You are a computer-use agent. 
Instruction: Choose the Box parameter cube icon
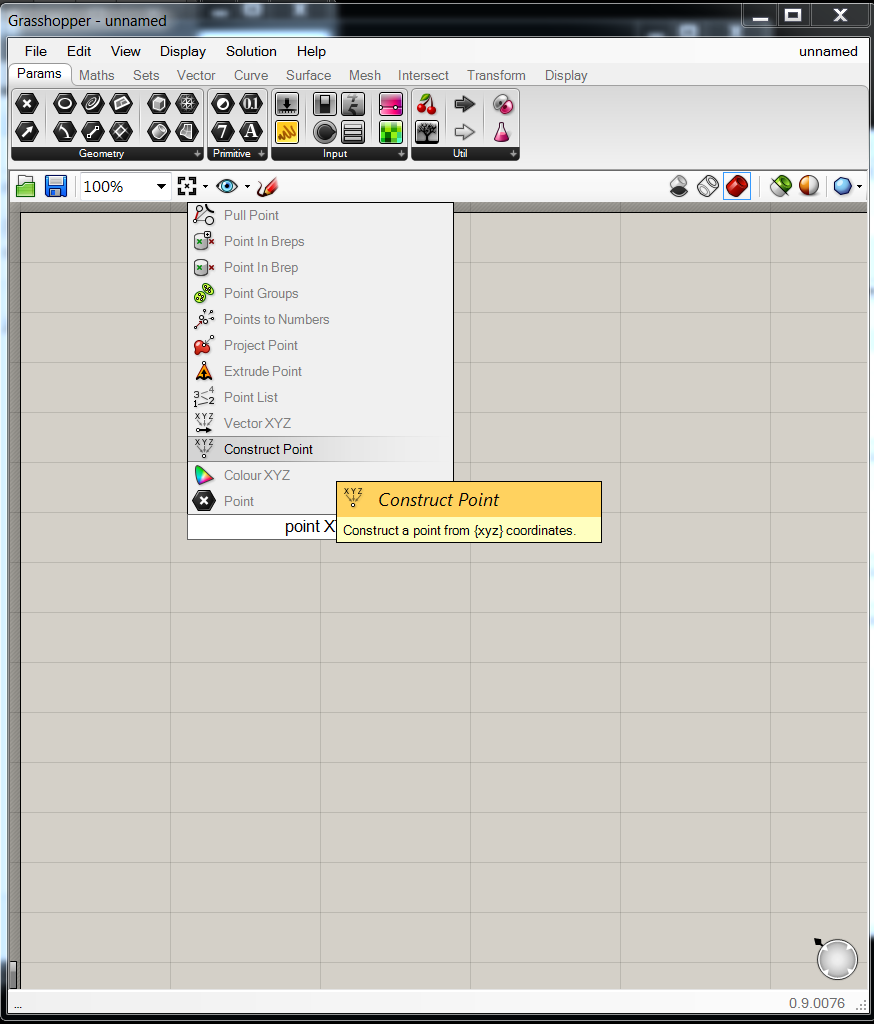158,104
